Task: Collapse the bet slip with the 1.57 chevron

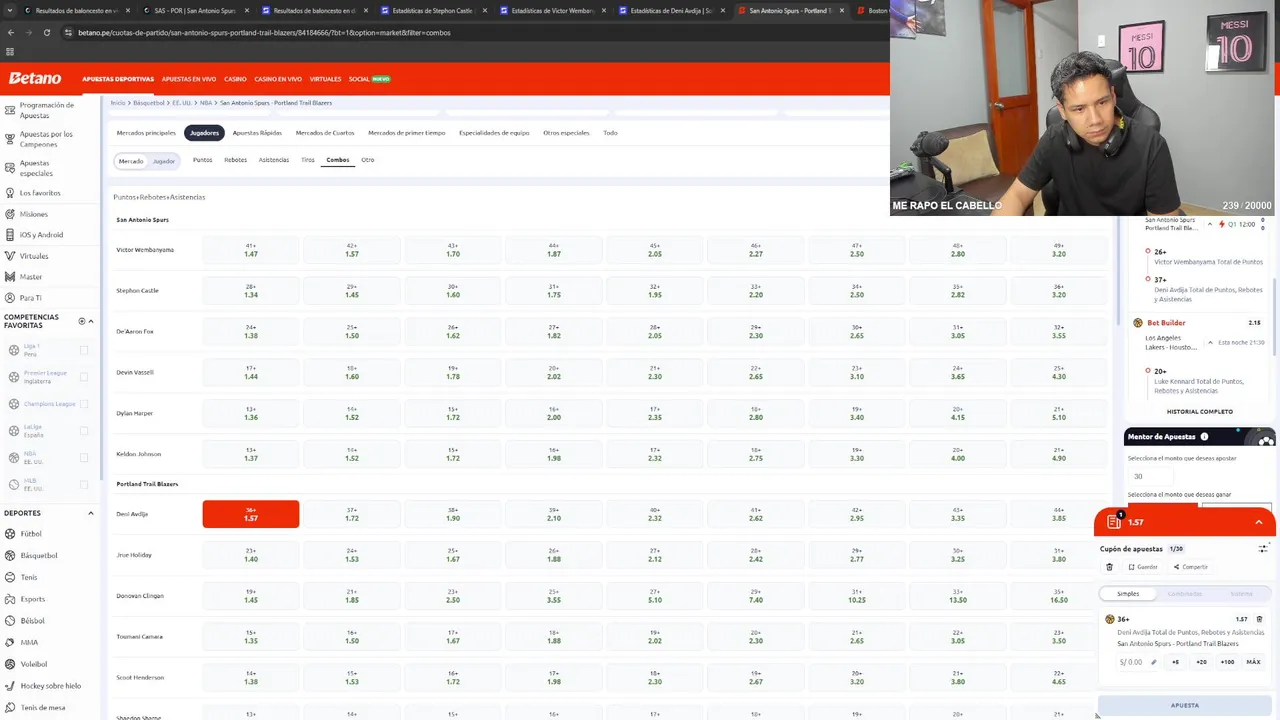Action: pyautogui.click(x=1259, y=522)
